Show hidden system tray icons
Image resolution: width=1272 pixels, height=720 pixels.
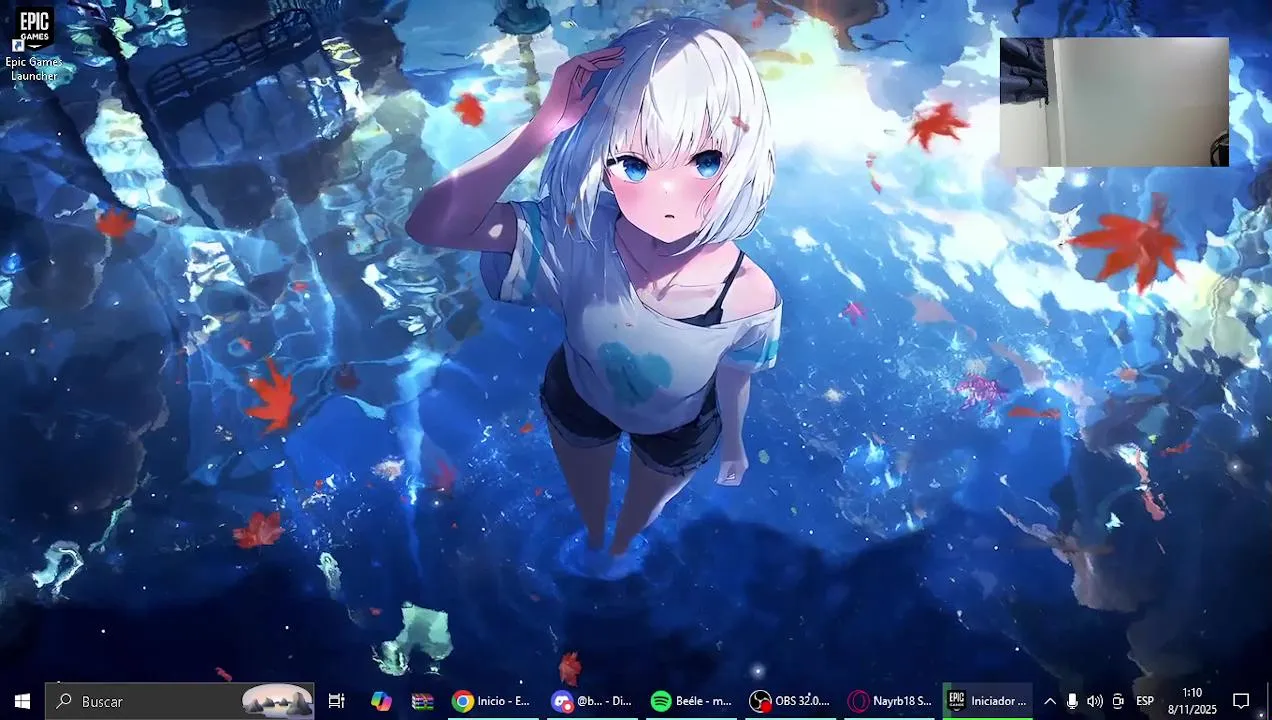pyautogui.click(x=1049, y=701)
